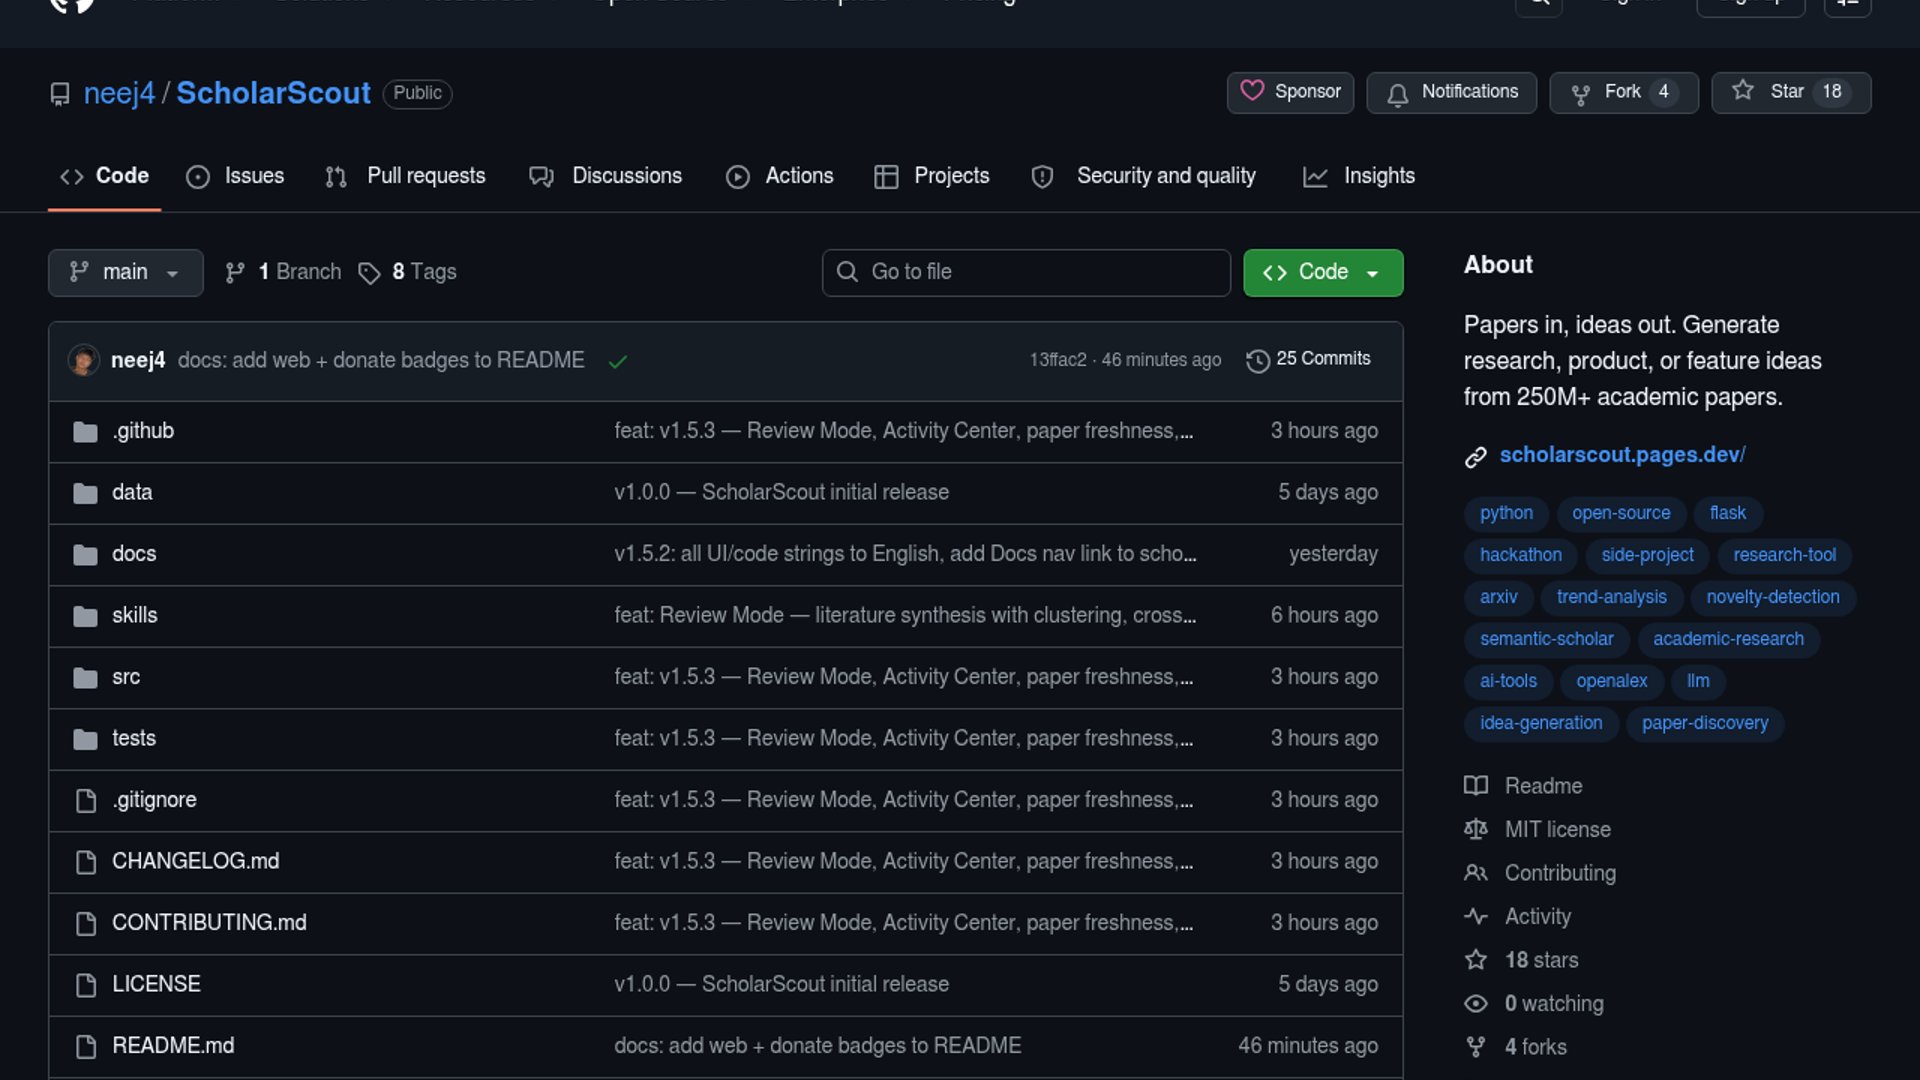Click the paper-discovery topic tag
1920x1080 pixels.
1705,723
